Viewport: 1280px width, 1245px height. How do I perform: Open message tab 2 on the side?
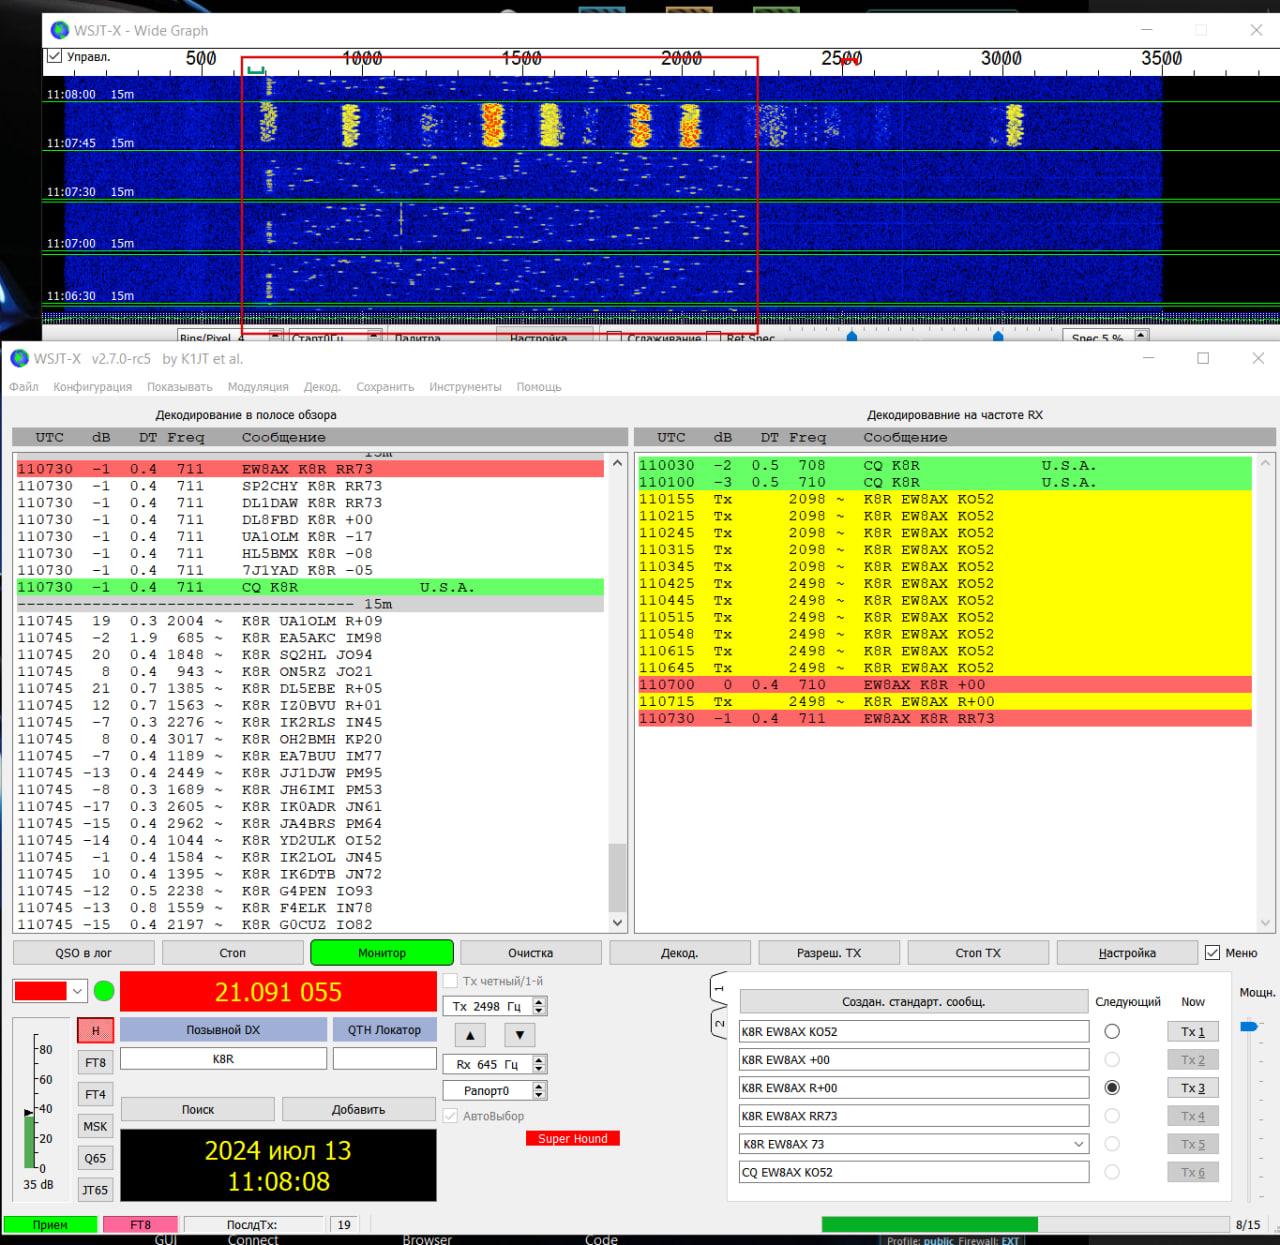tap(718, 1023)
